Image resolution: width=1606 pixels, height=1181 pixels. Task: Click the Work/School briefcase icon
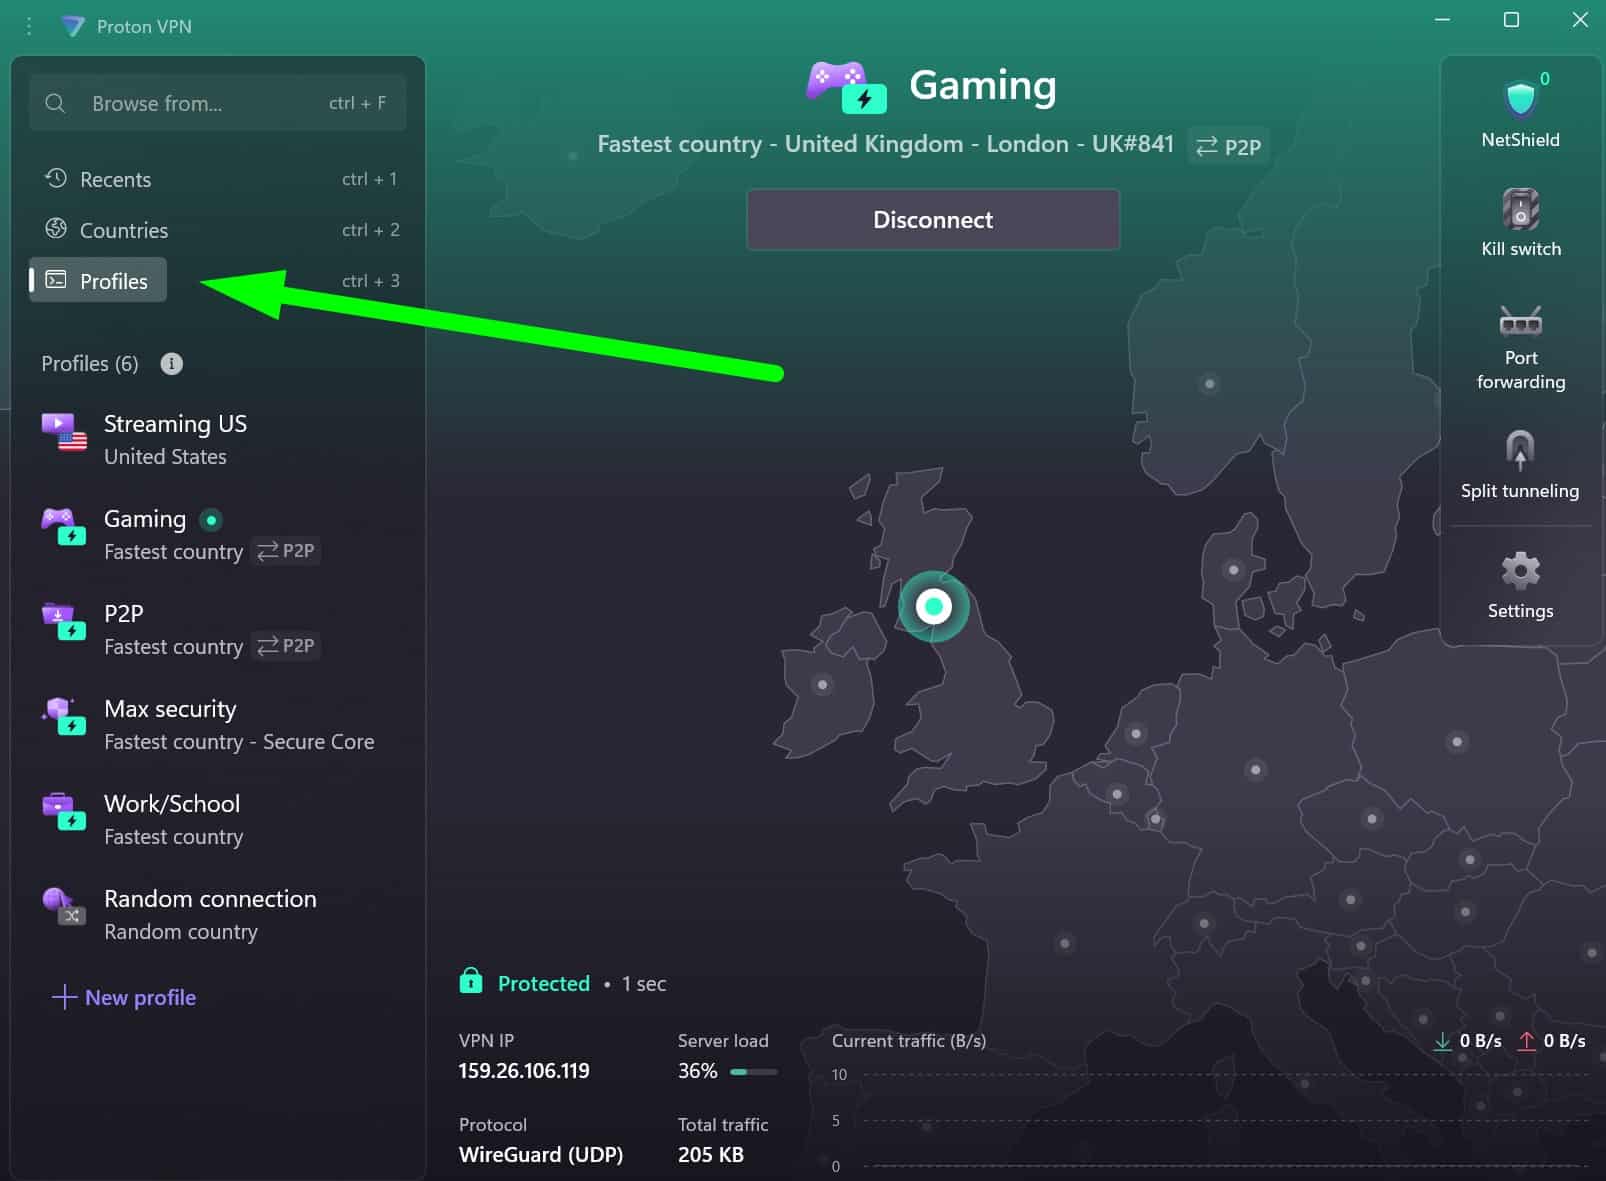point(64,812)
